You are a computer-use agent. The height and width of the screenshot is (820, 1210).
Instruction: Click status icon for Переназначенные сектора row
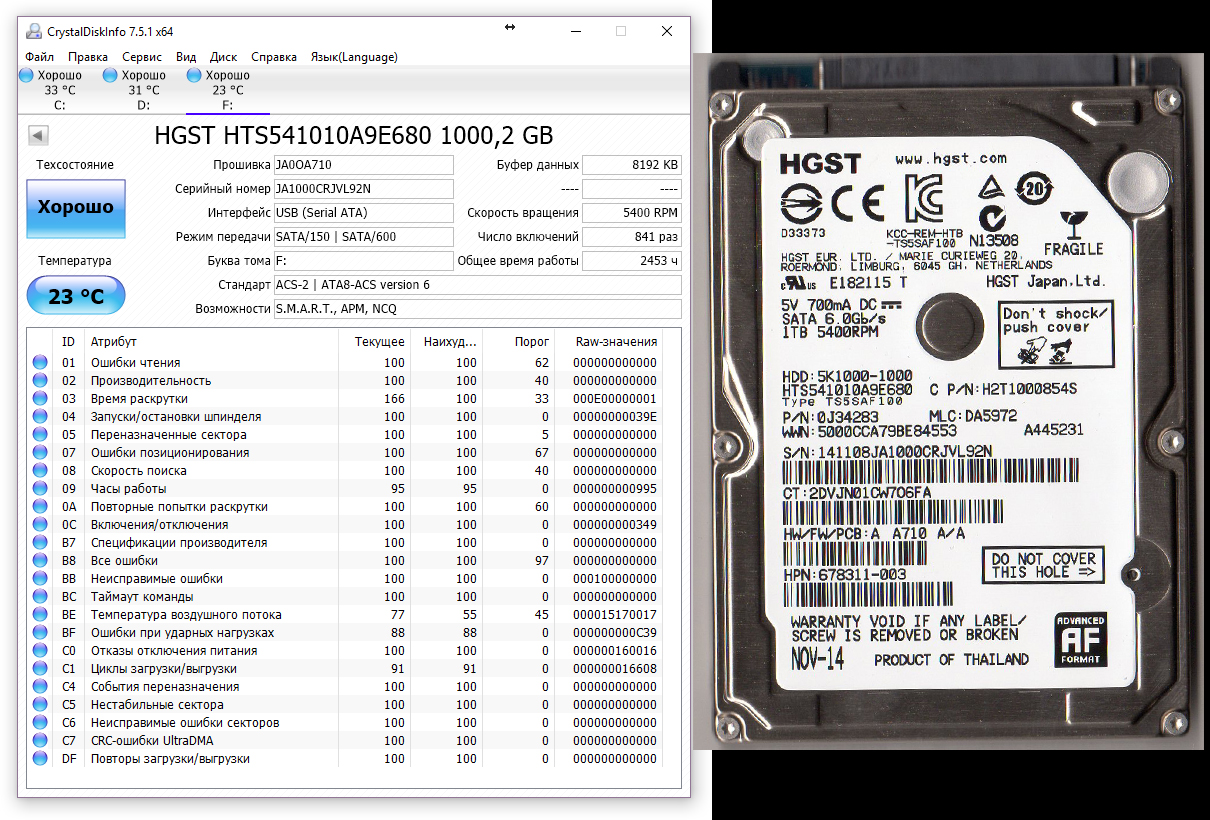point(40,435)
